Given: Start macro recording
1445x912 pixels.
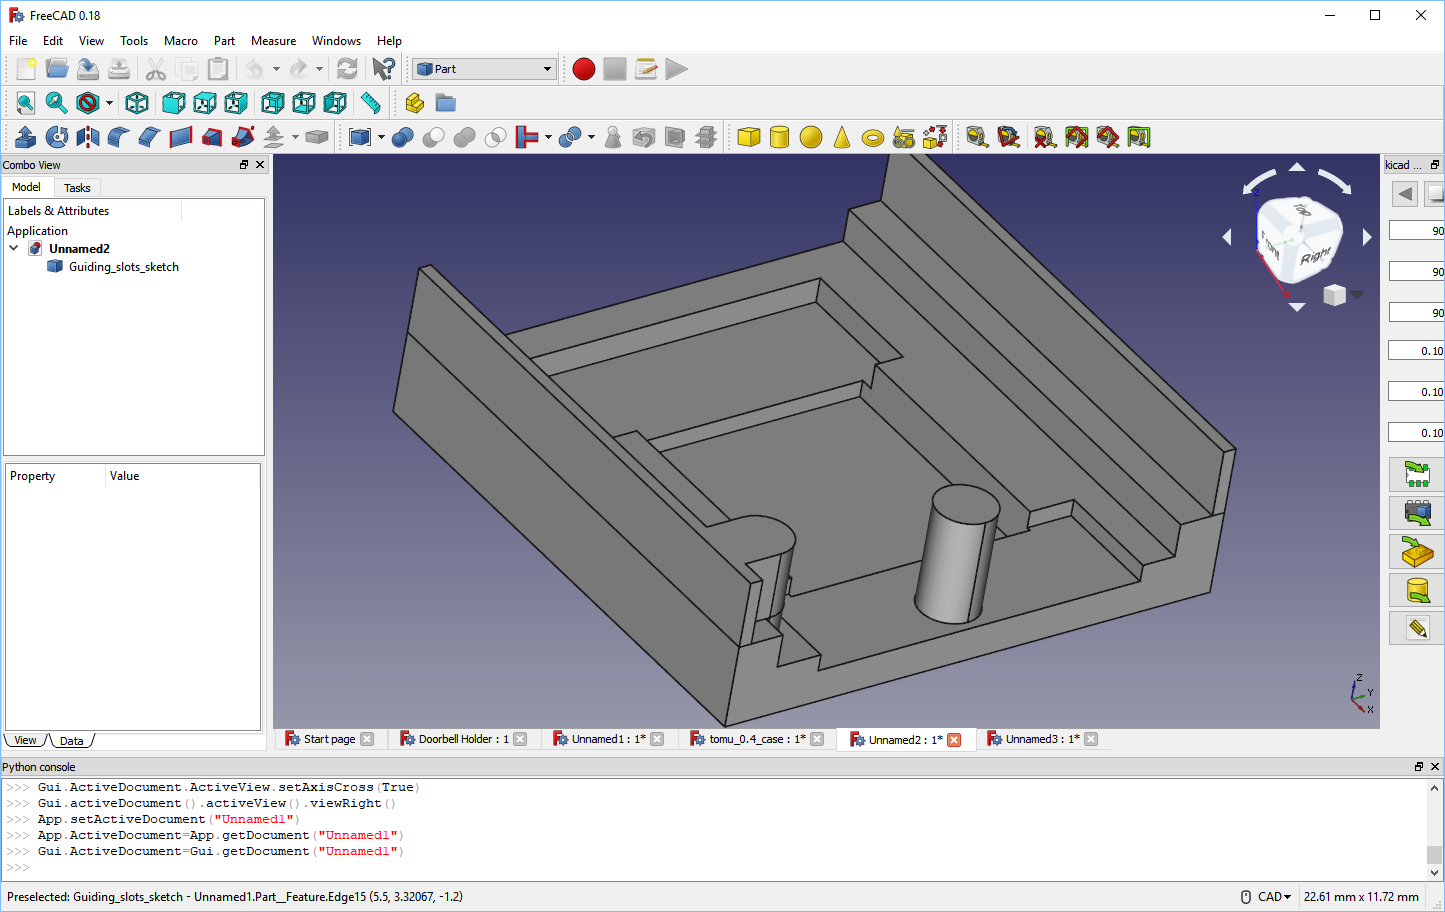Looking at the screenshot, I should (x=583, y=69).
